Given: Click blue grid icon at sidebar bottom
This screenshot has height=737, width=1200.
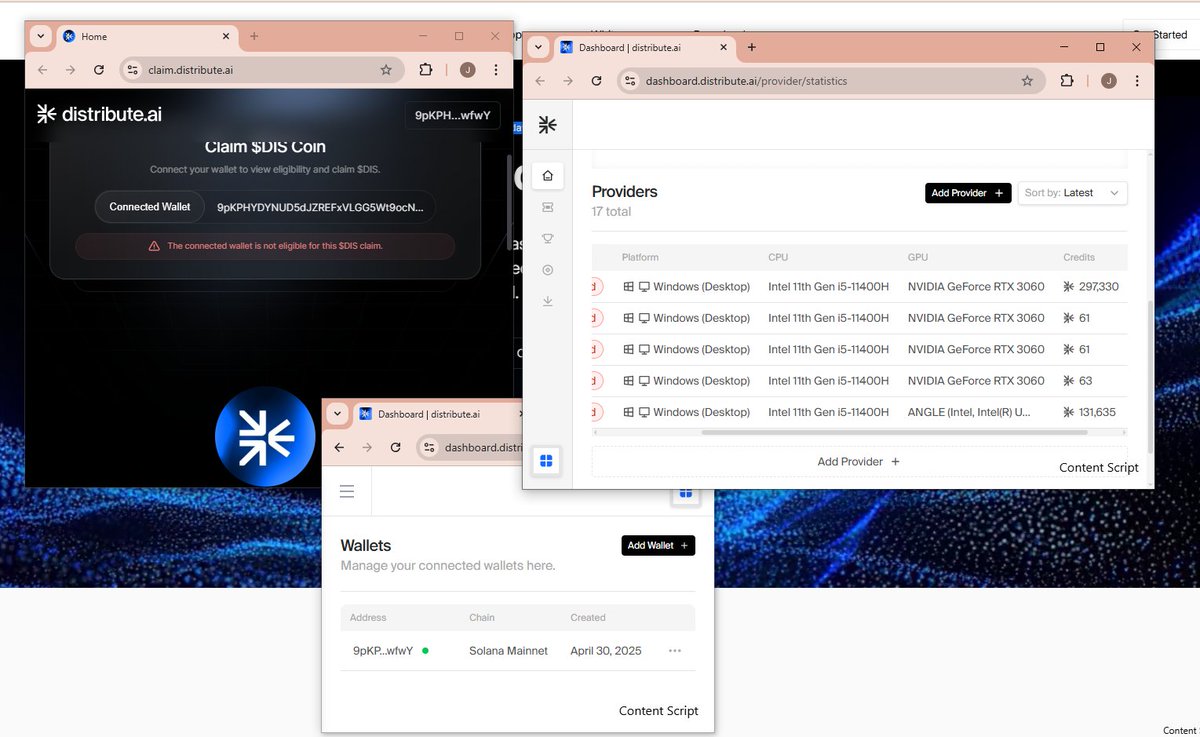Looking at the screenshot, I should pyautogui.click(x=546, y=461).
